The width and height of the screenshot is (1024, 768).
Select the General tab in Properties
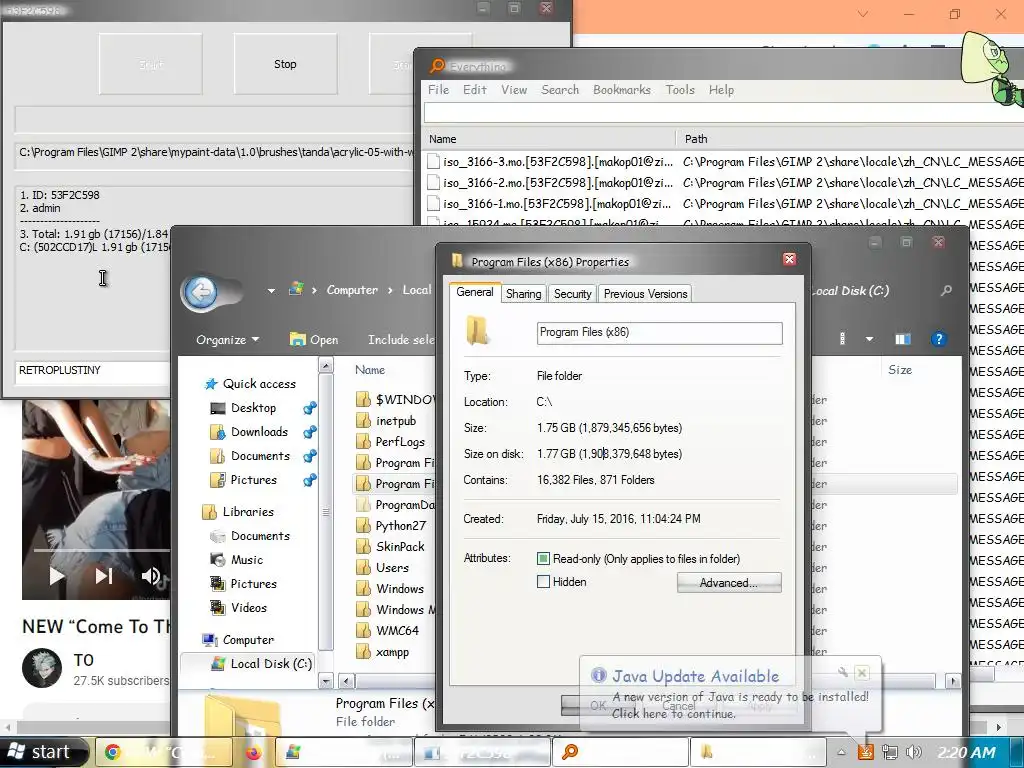pos(475,292)
